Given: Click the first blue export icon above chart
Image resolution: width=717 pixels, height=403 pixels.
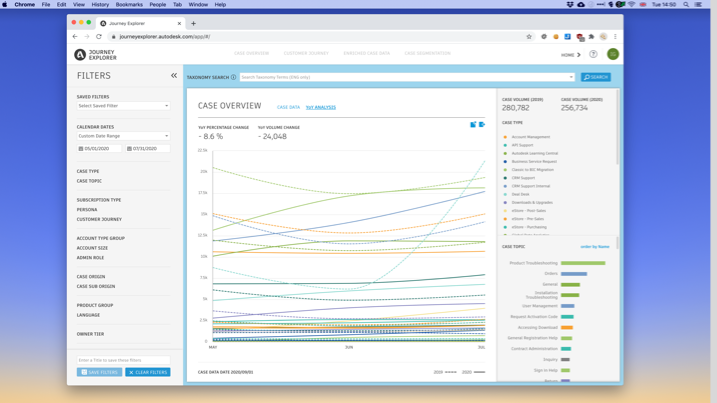Looking at the screenshot, I should [473, 124].
